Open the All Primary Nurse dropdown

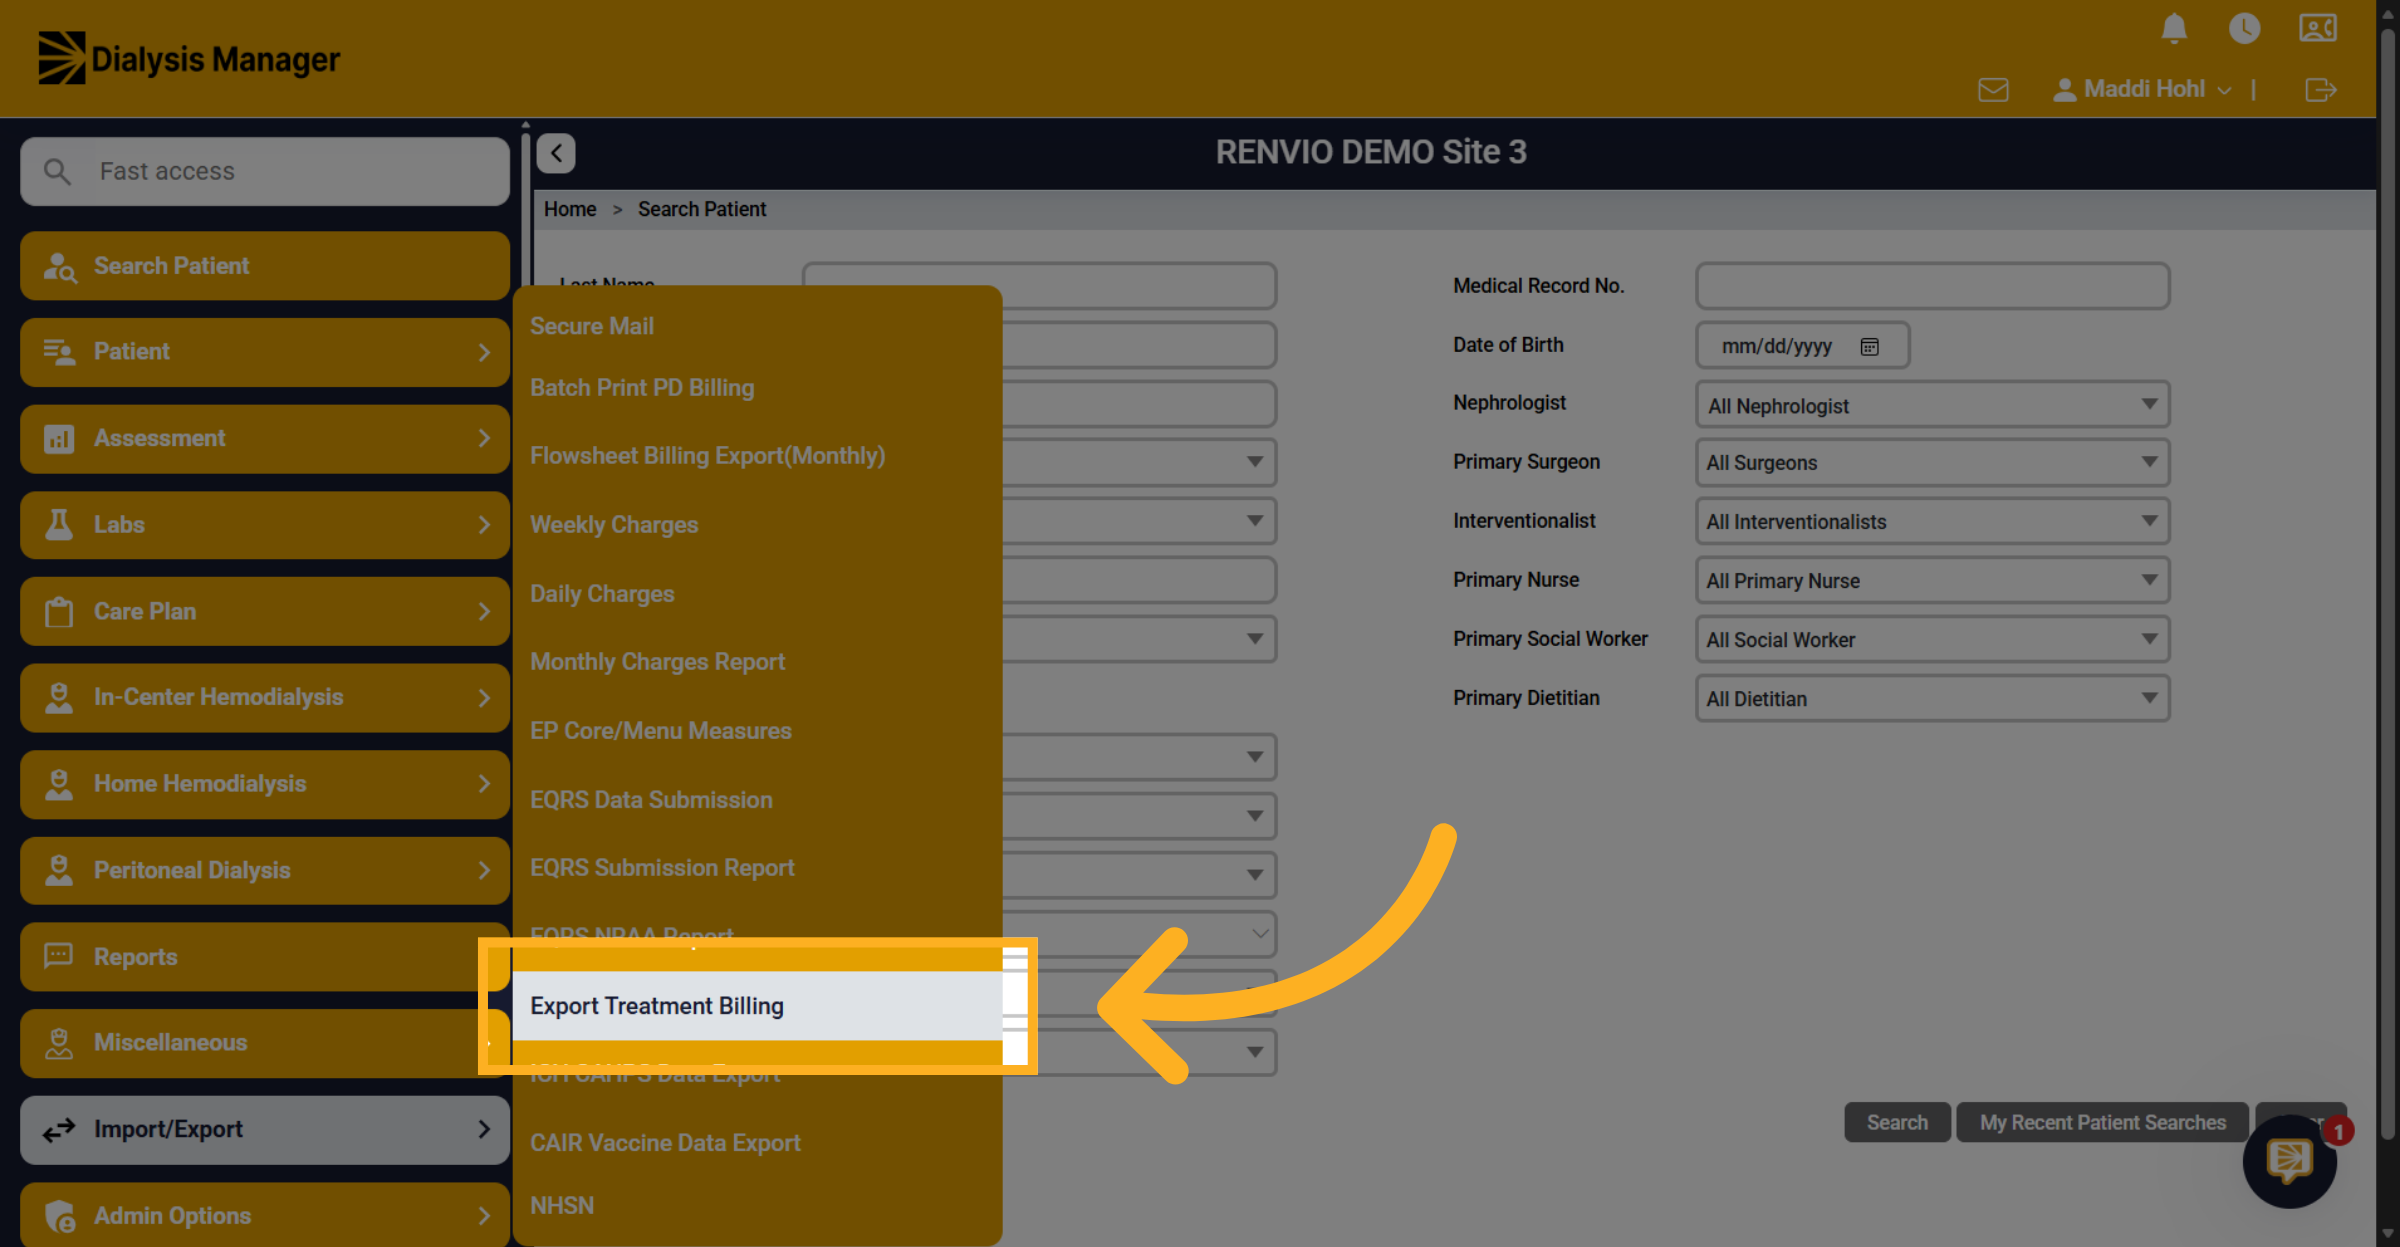1932,580
